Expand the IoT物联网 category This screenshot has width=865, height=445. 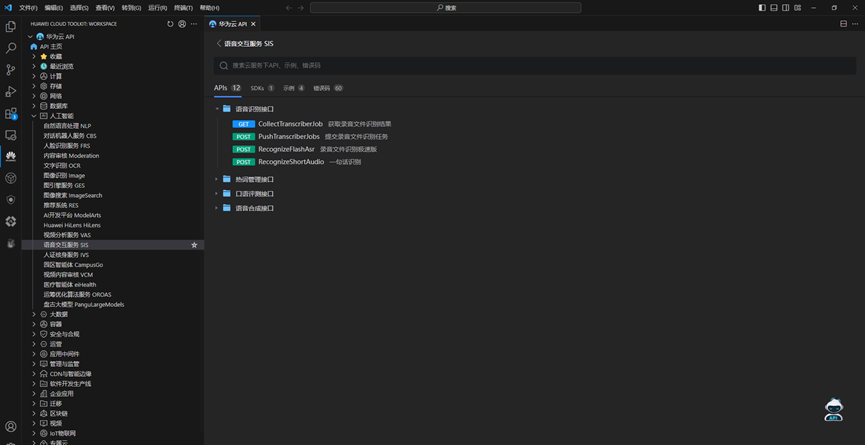tap(34, 433)
